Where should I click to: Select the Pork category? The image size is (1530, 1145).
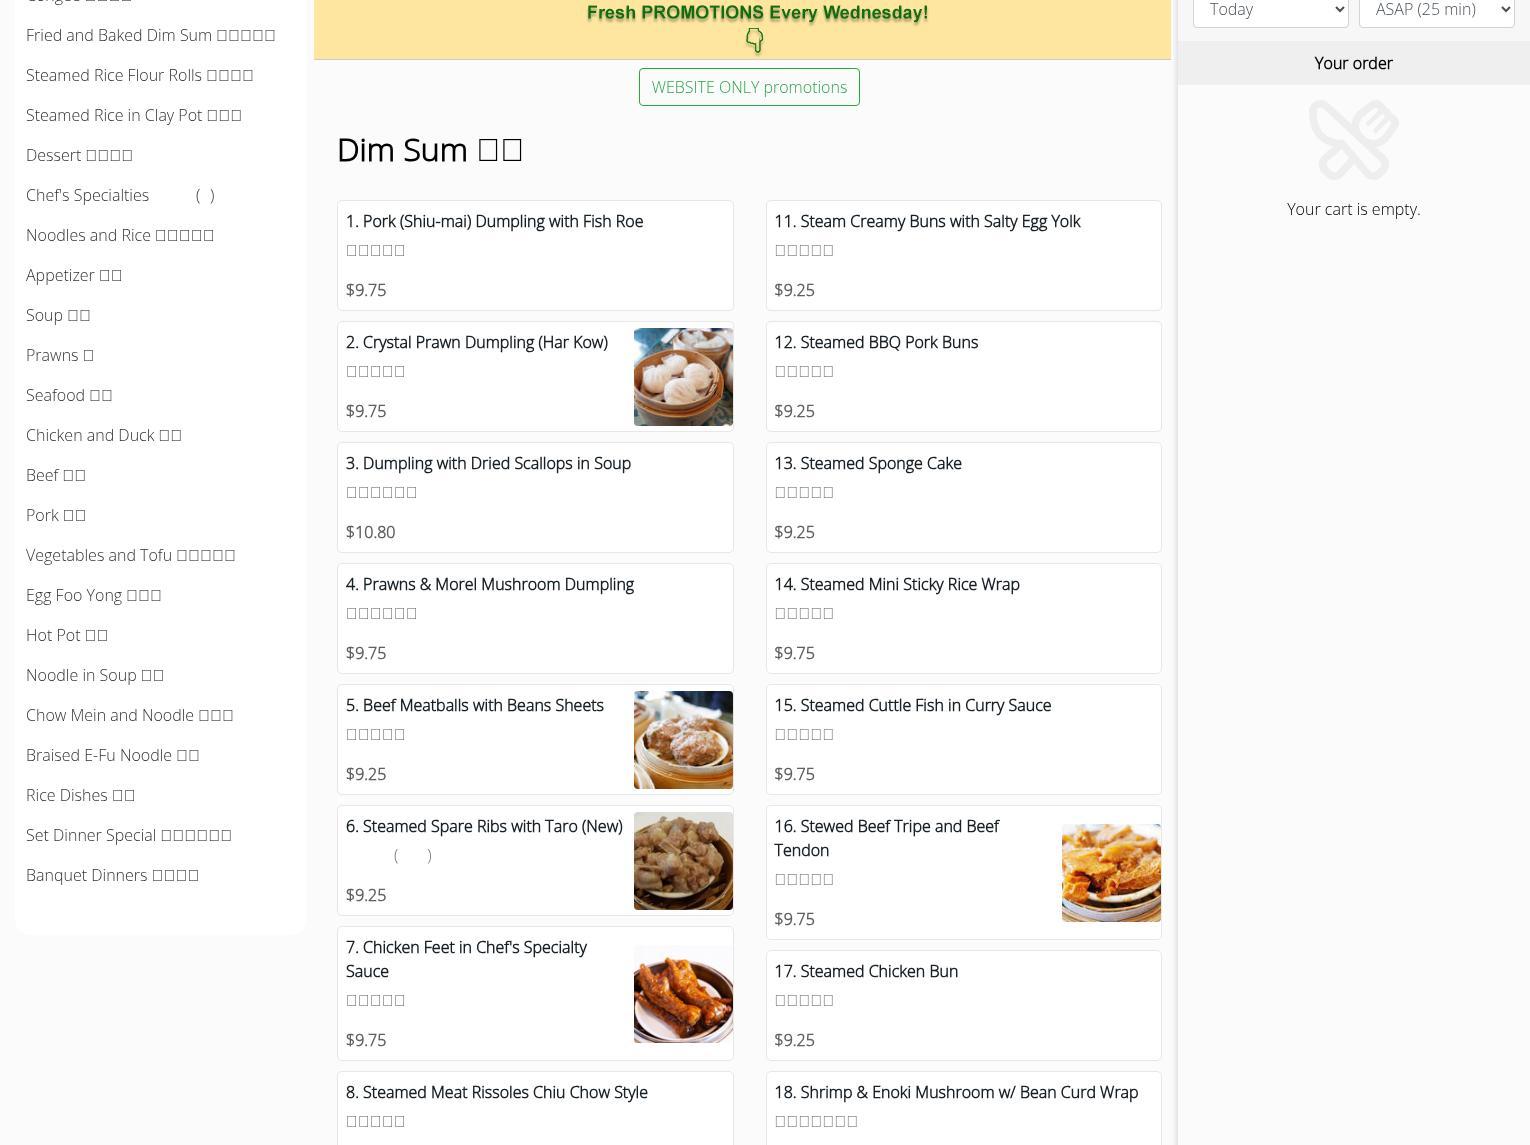click(56, 515)
